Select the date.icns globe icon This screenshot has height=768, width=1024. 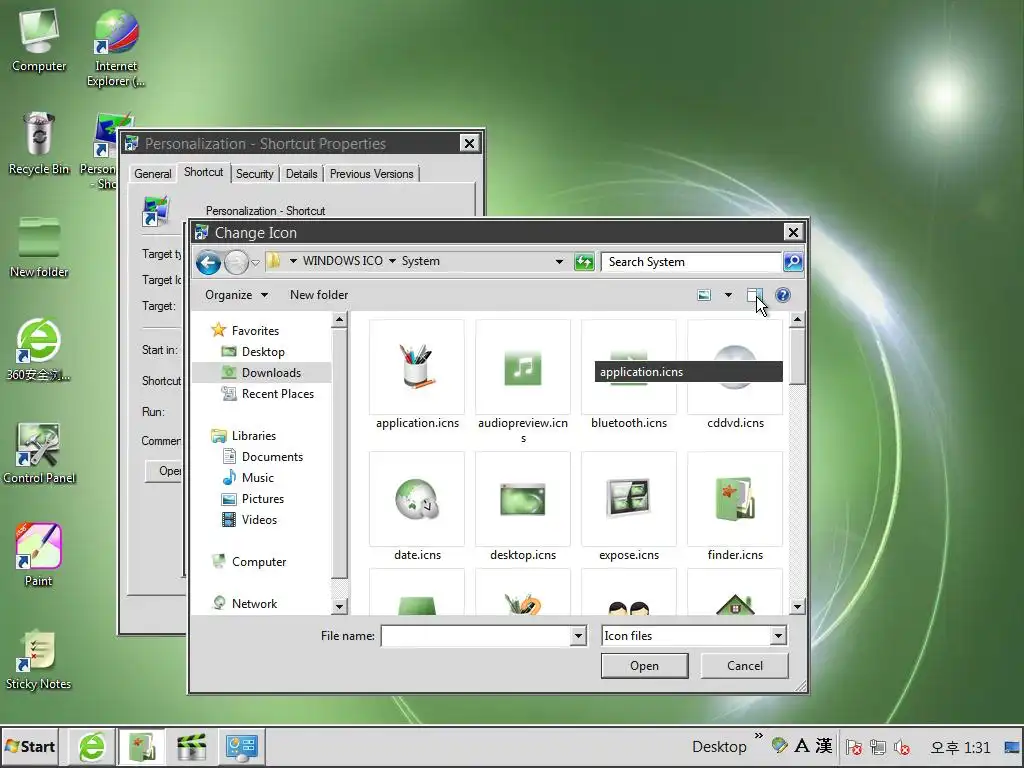[417, 499]
